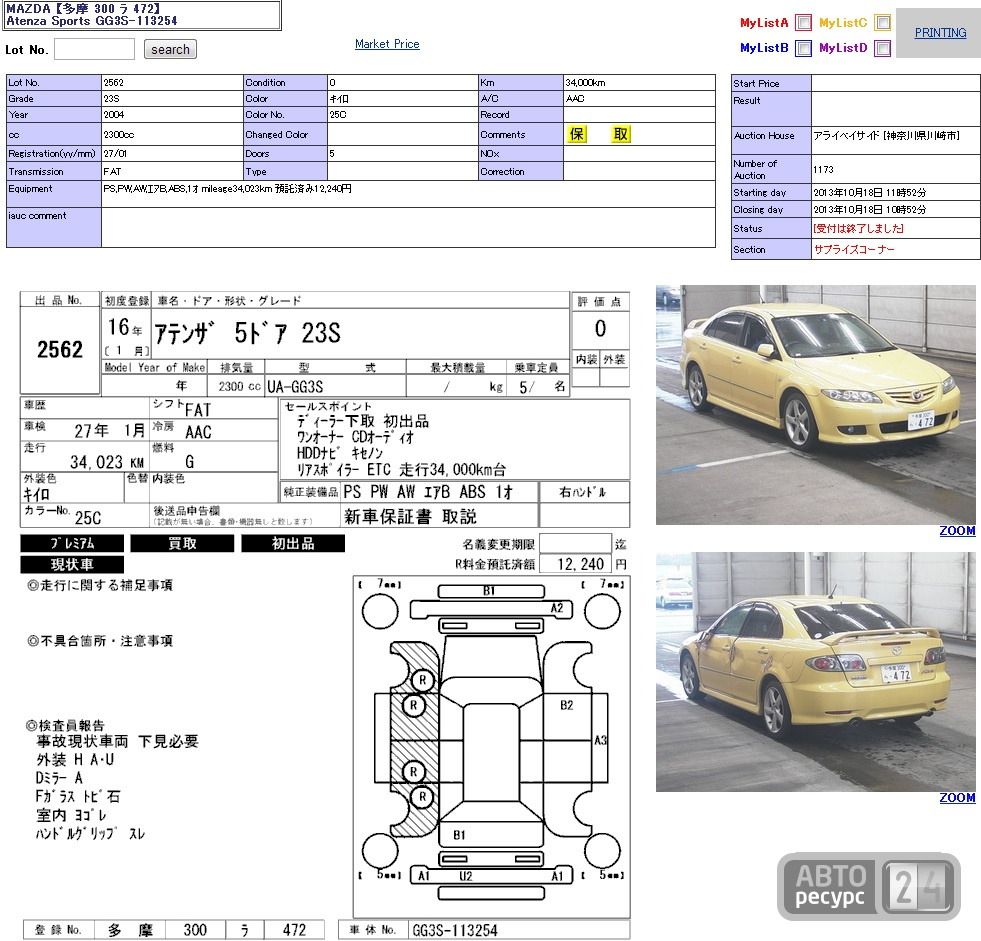Click the U2 mark on rear bumper diagram

[x=465, y=876]
